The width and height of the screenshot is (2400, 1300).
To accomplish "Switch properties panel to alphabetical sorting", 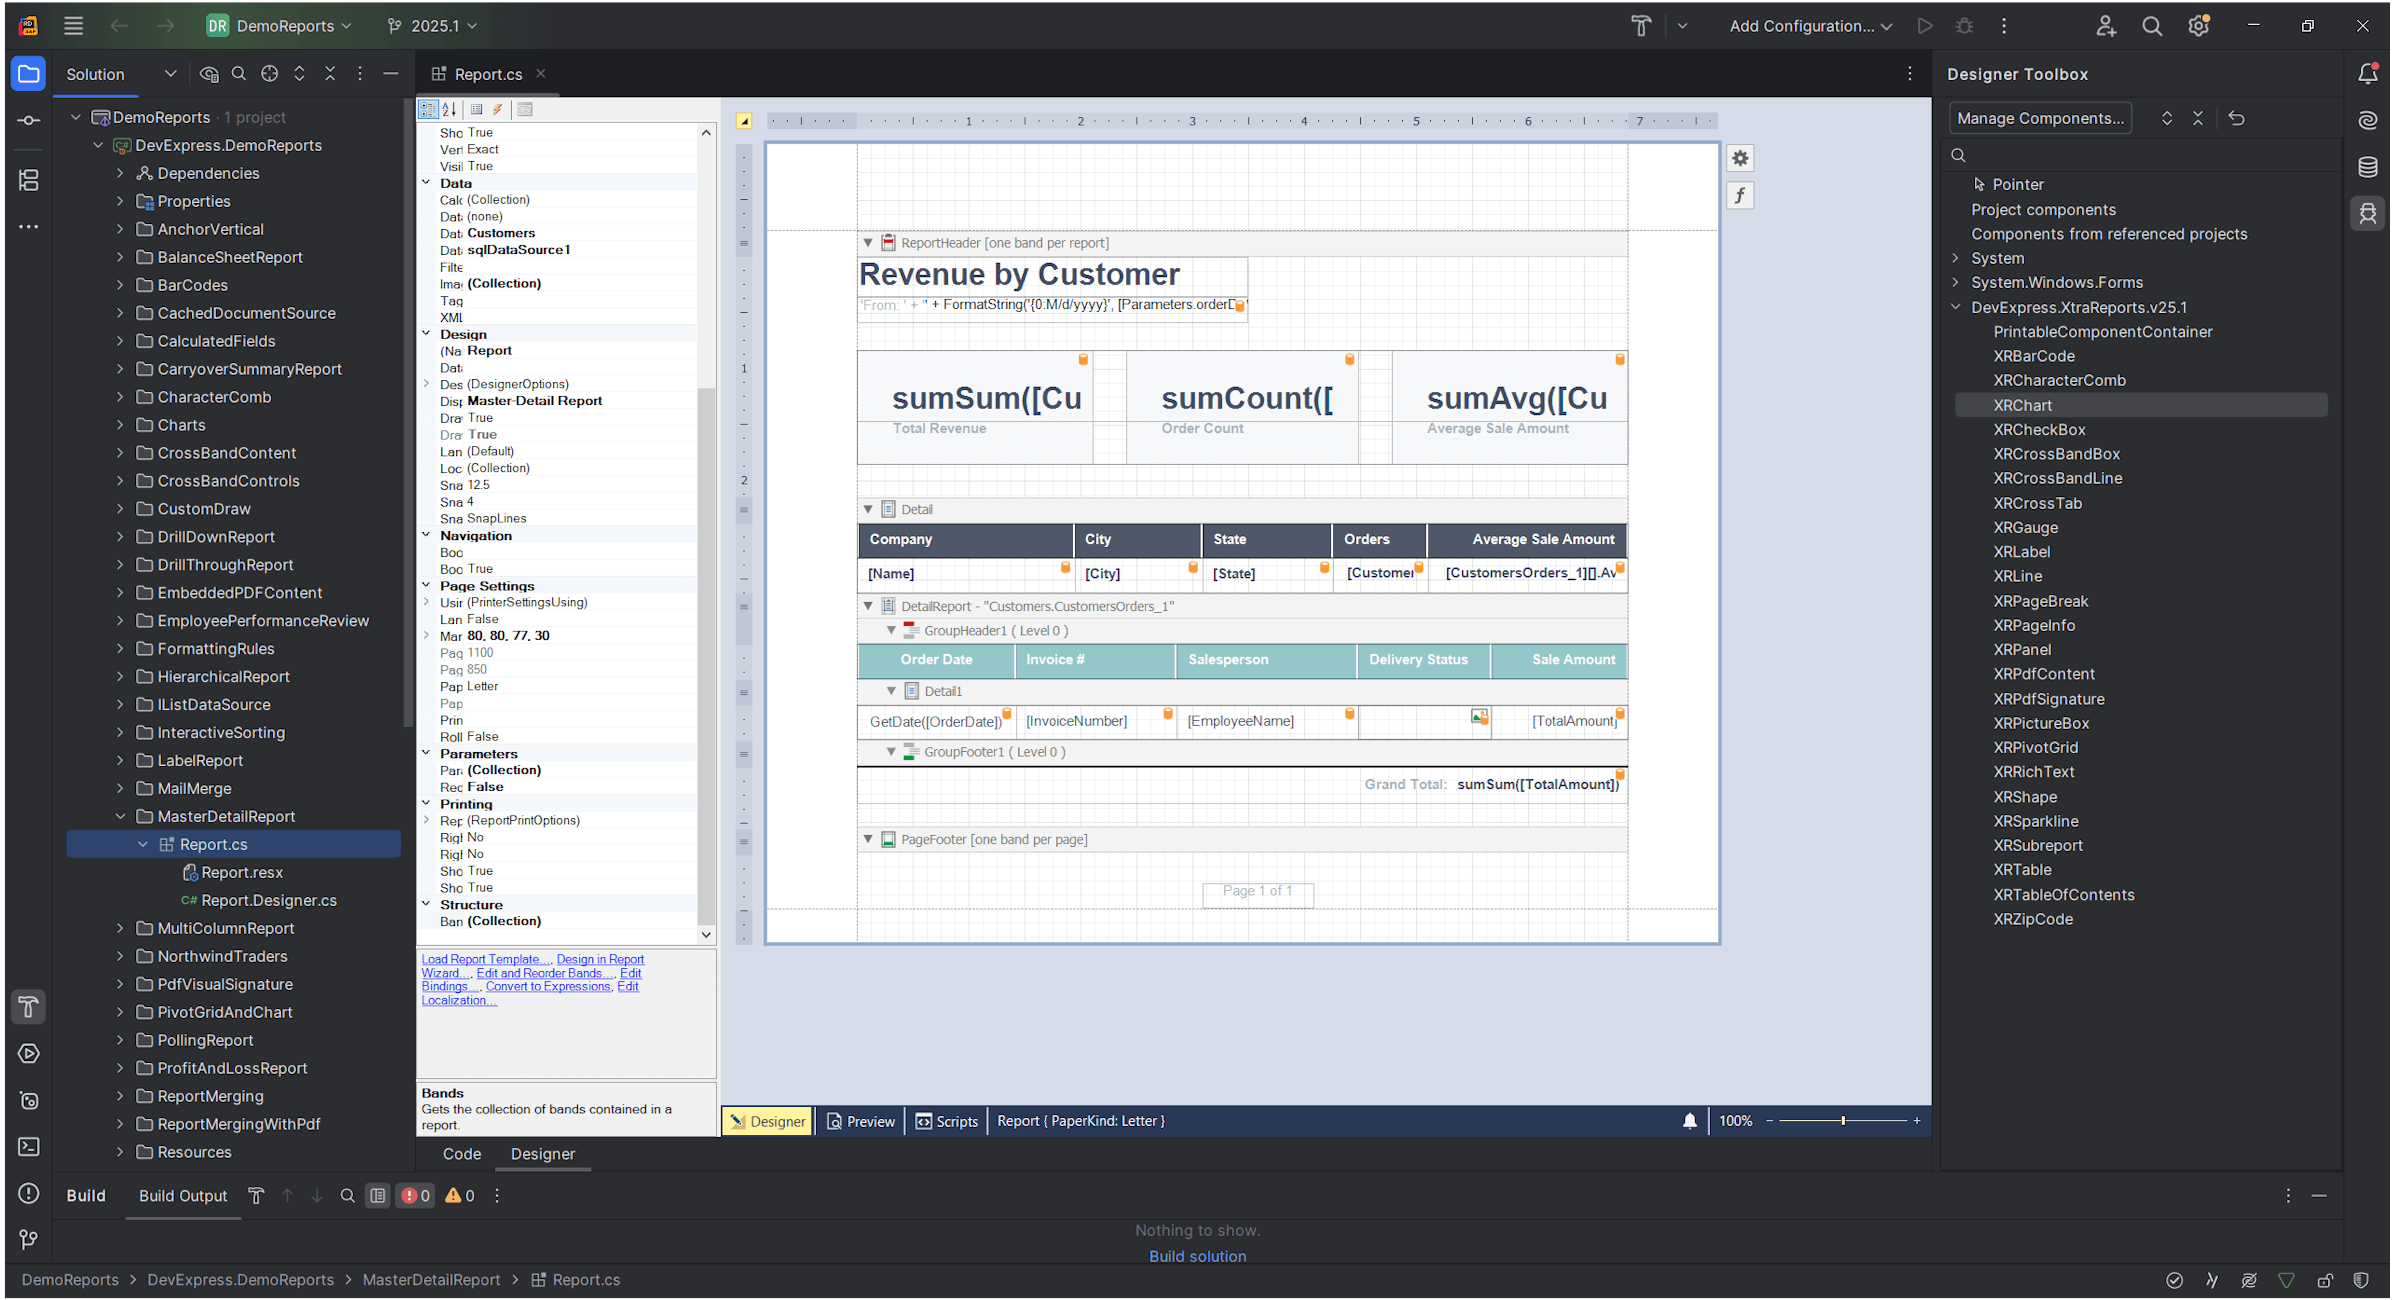I will pos(449,109).
